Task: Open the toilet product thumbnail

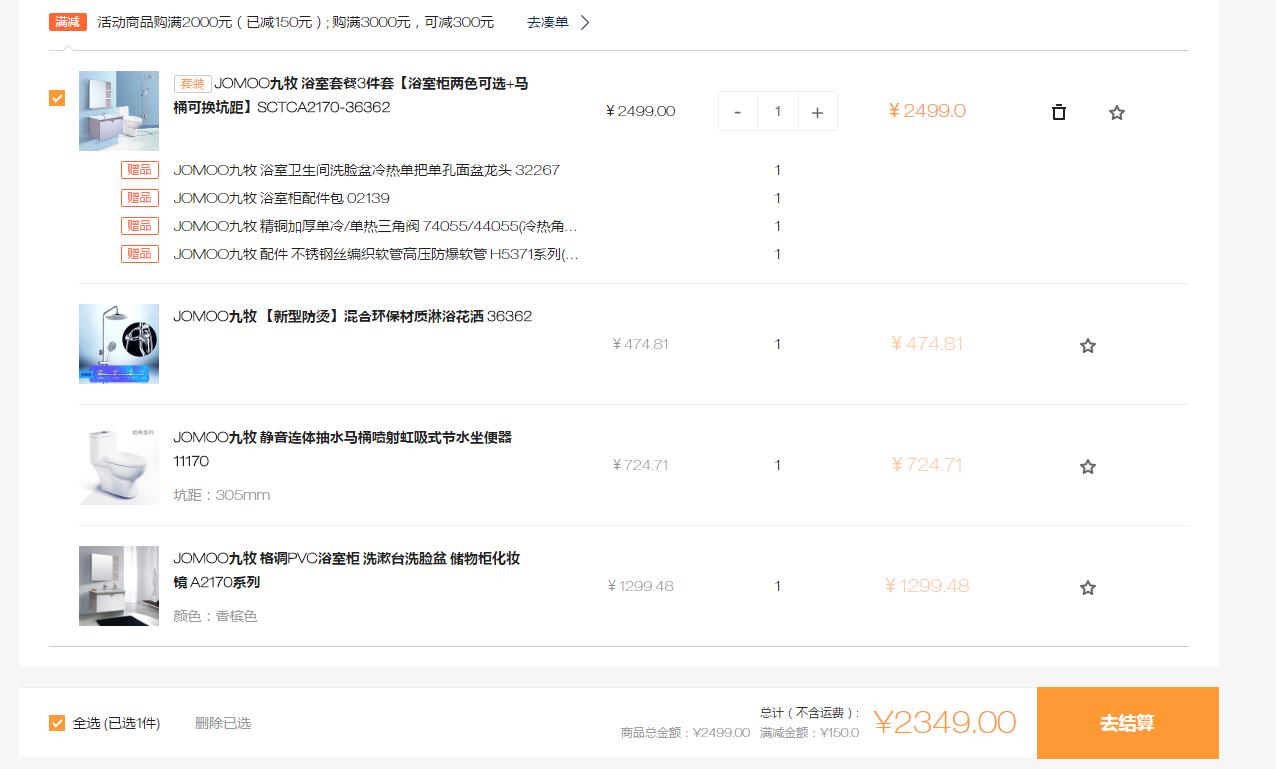Action: (119, 465)
